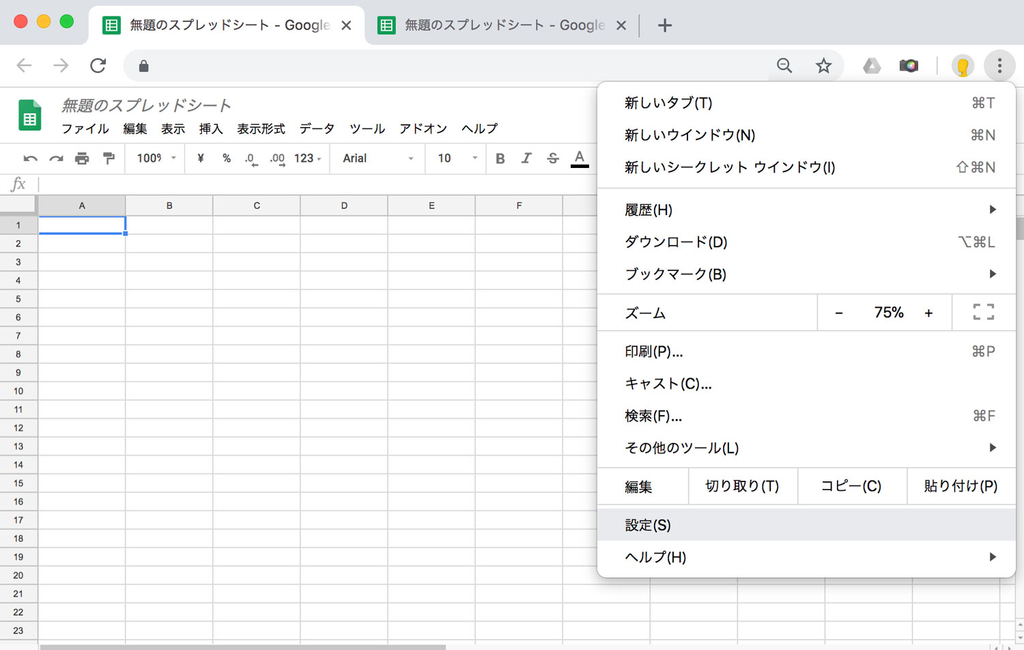1024x650 pixels.
Task: Redo the action in Sheets
Action: tap(56, 158)
